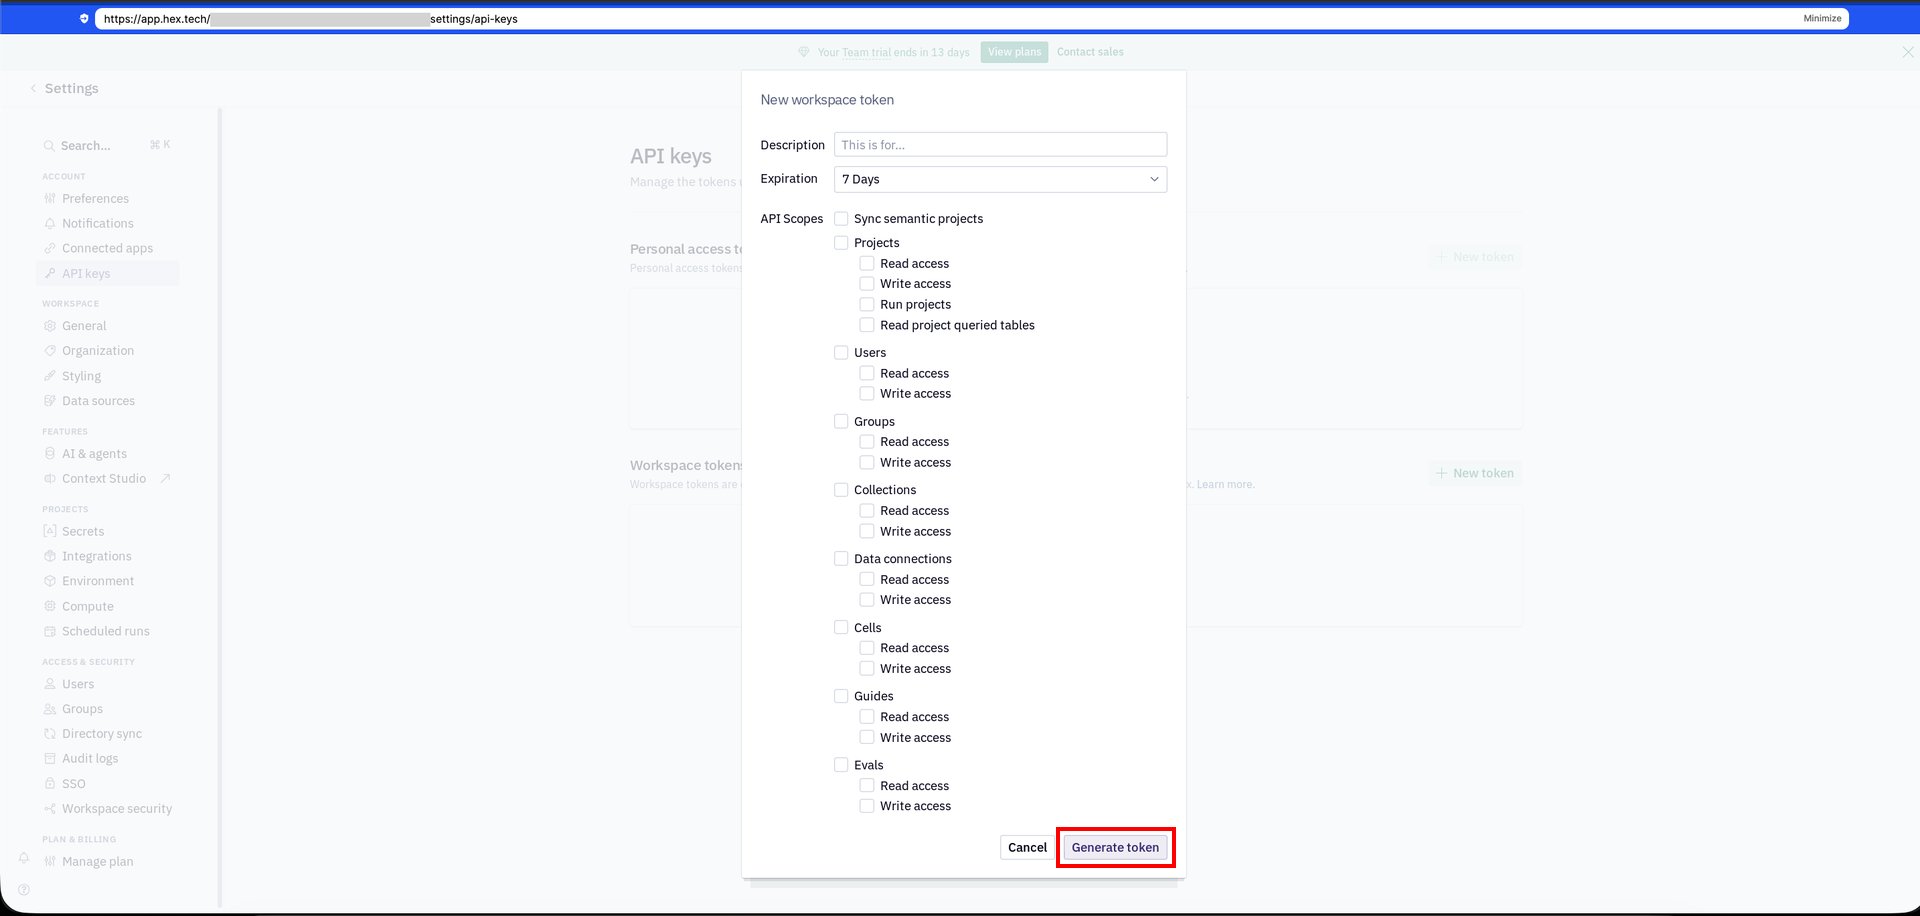This screenshot has width=1920, height=916.
Task: Select the API keys sidebar item
Action: pyautogui.click(x=107, y=274)
